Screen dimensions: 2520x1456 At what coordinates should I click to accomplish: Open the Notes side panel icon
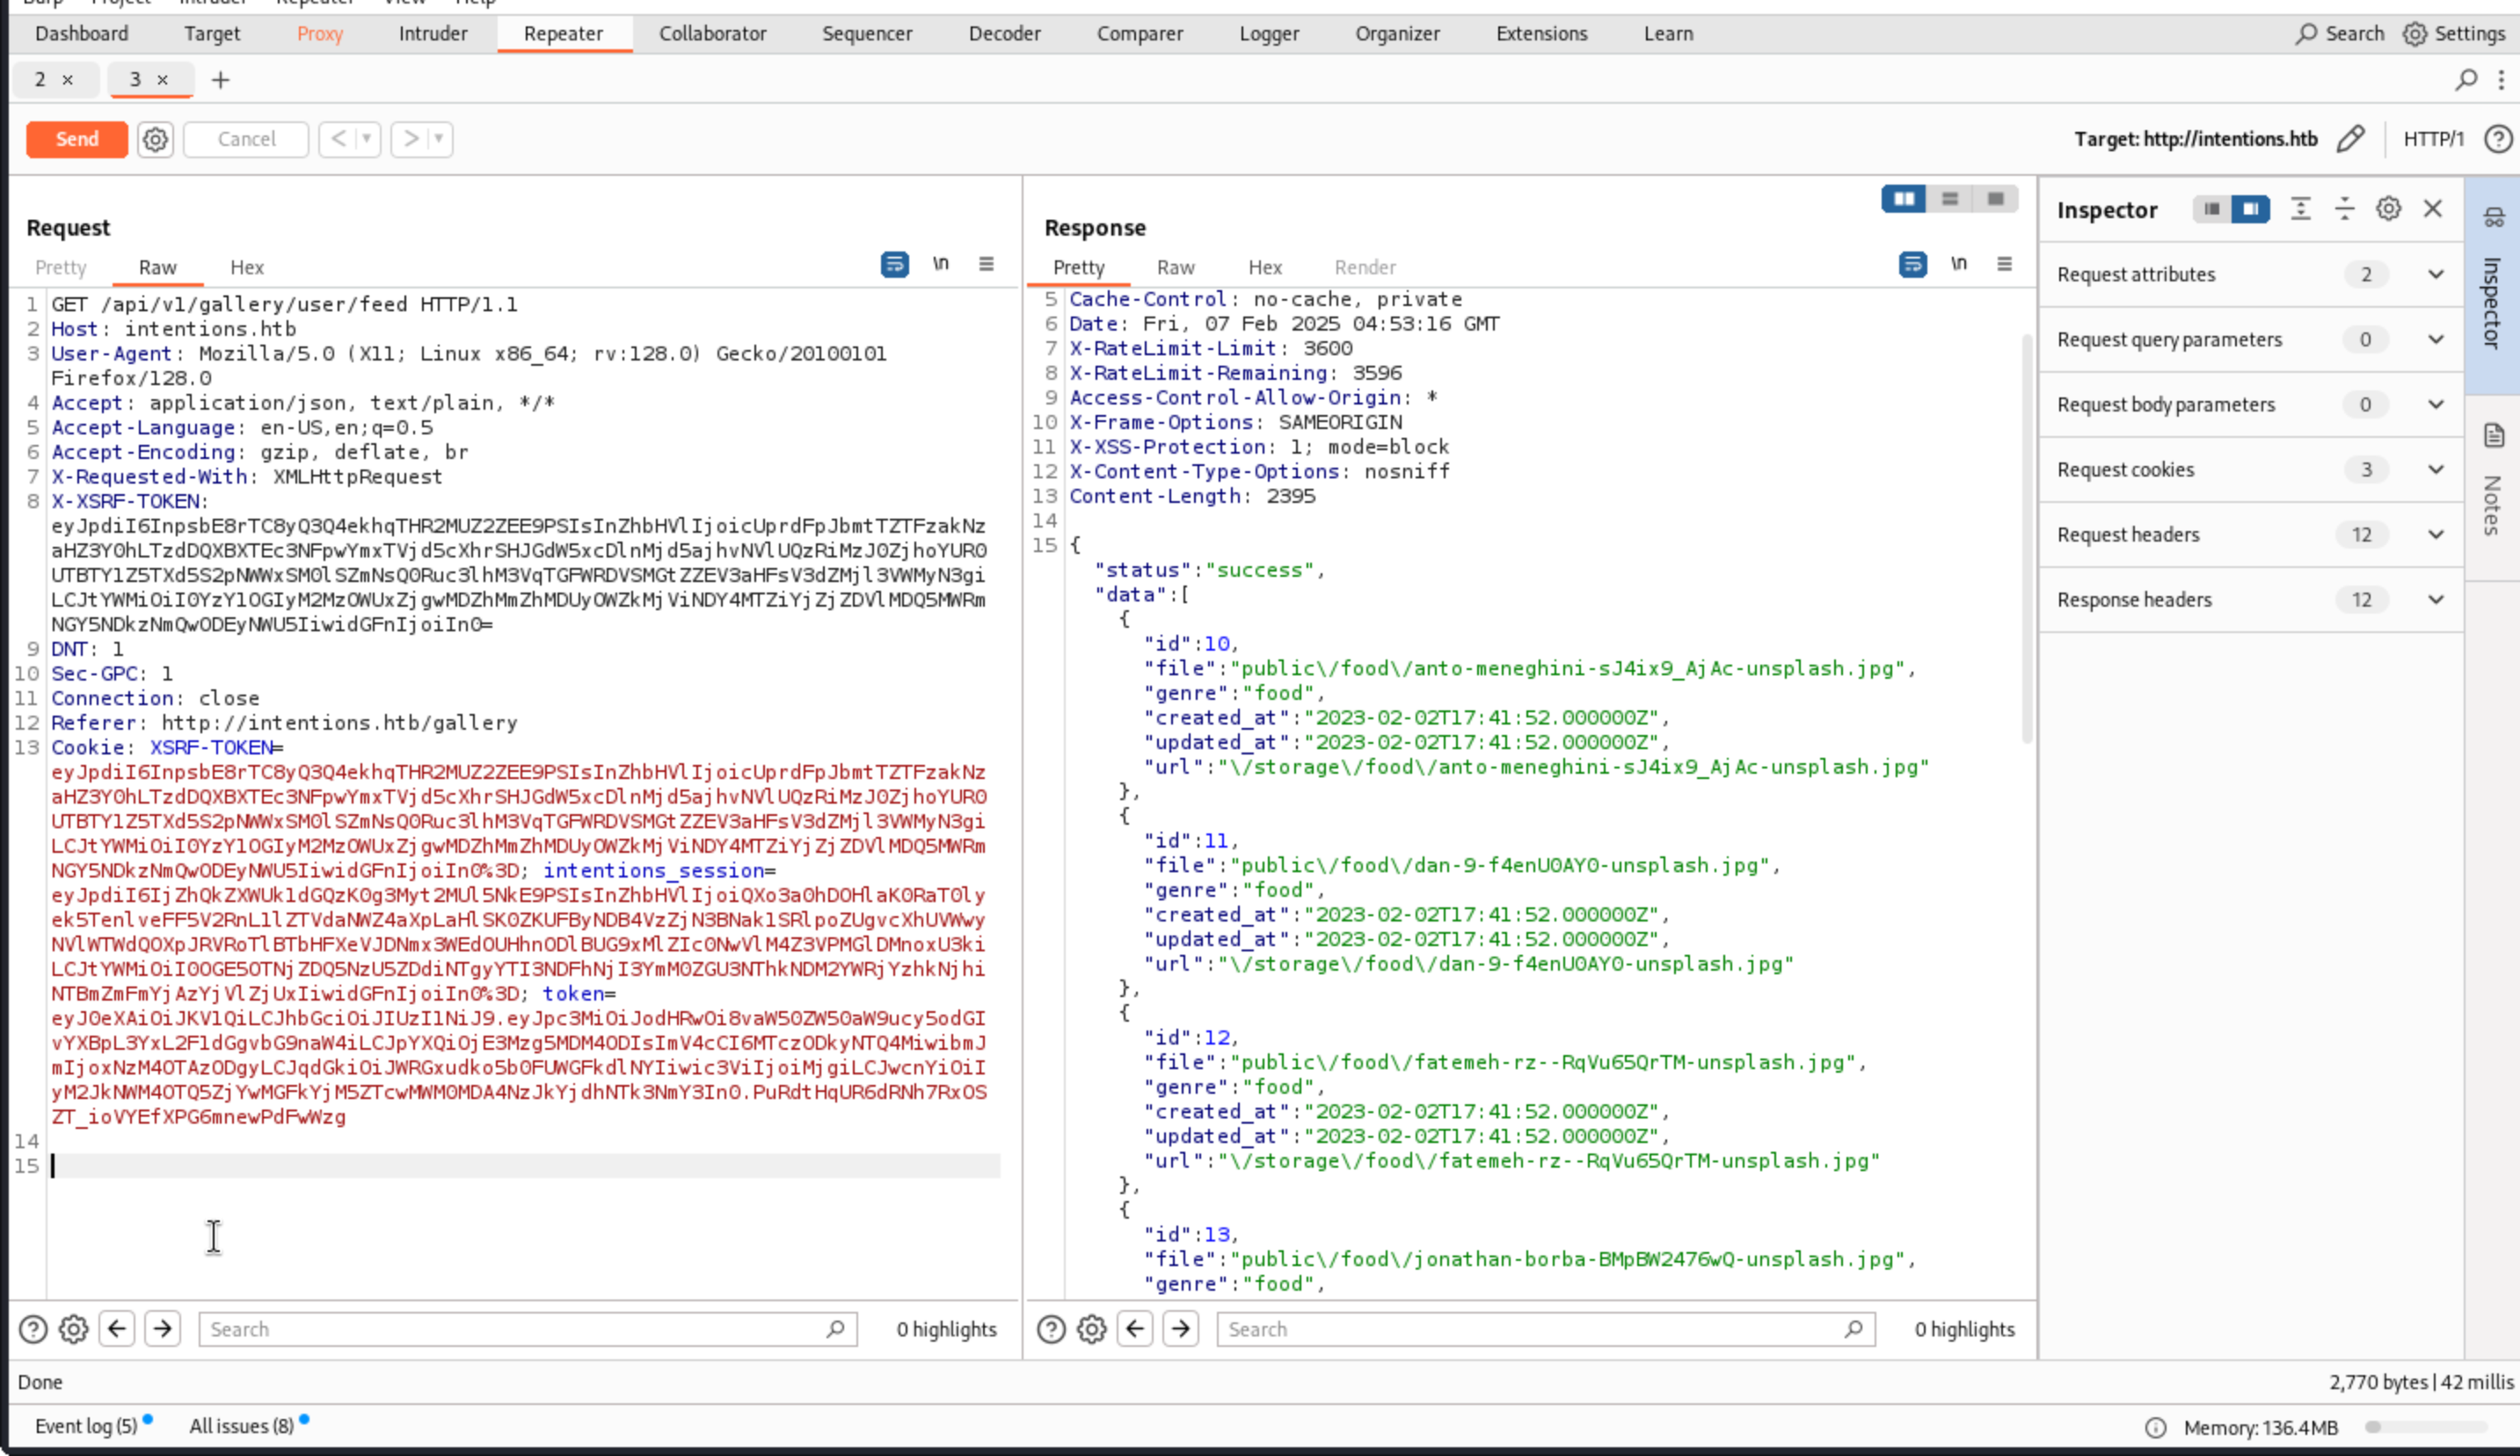tap(2493, 436)
